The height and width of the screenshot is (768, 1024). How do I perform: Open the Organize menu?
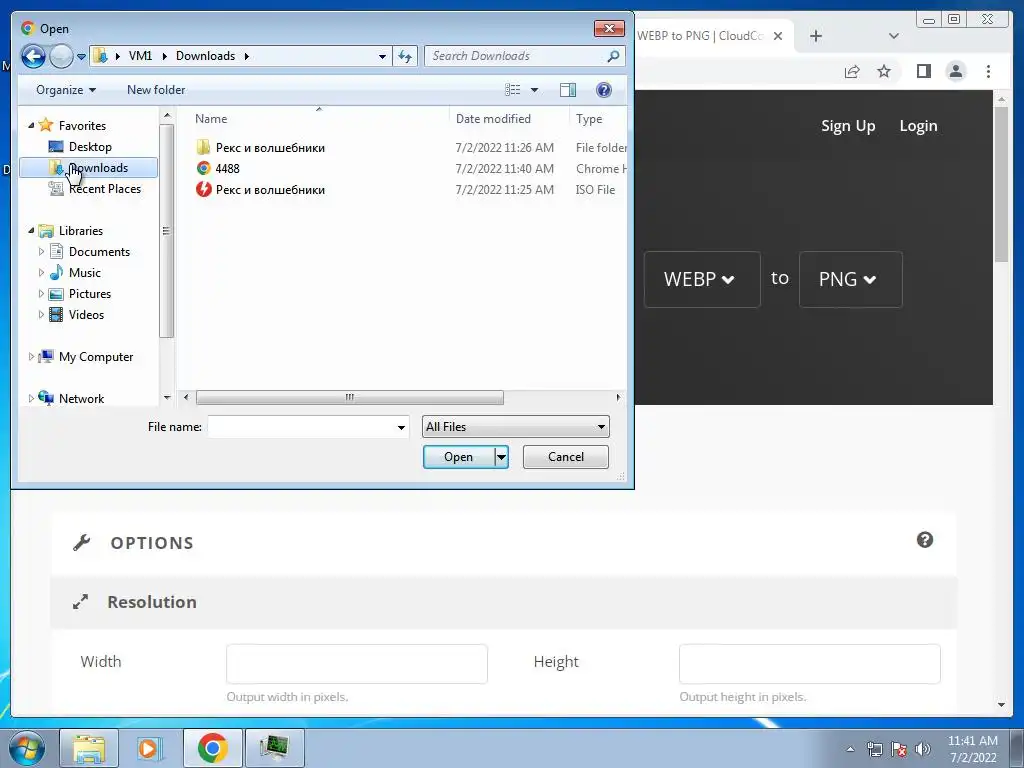tap(66, 90)
